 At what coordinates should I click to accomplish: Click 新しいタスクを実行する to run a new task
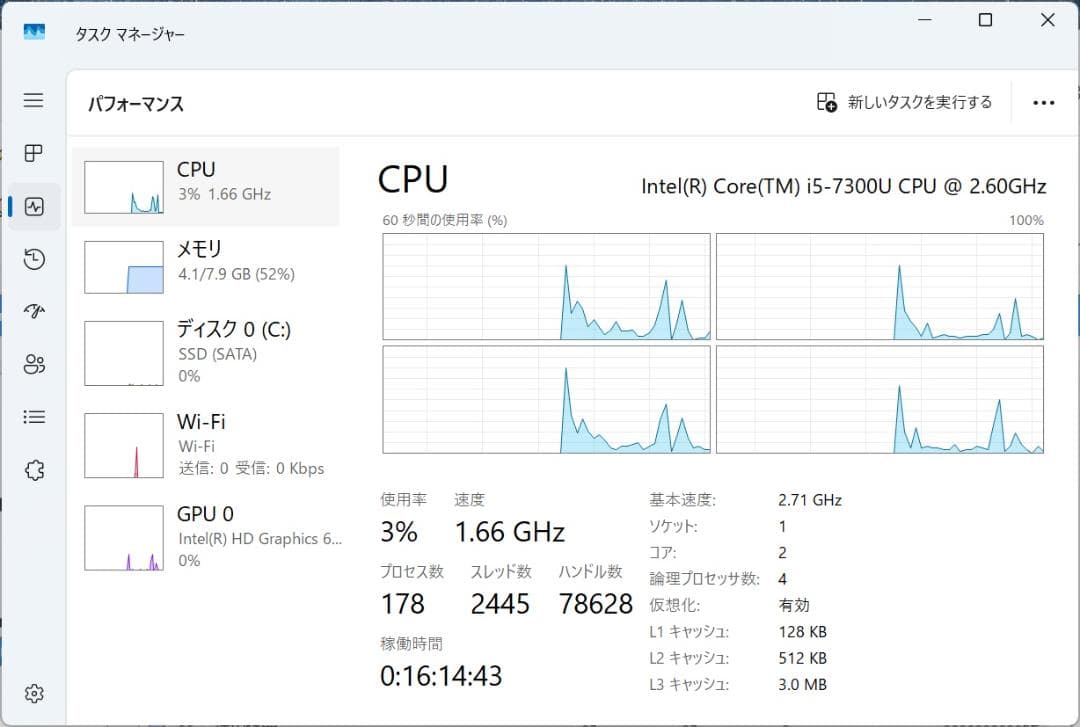coord(903,101)
